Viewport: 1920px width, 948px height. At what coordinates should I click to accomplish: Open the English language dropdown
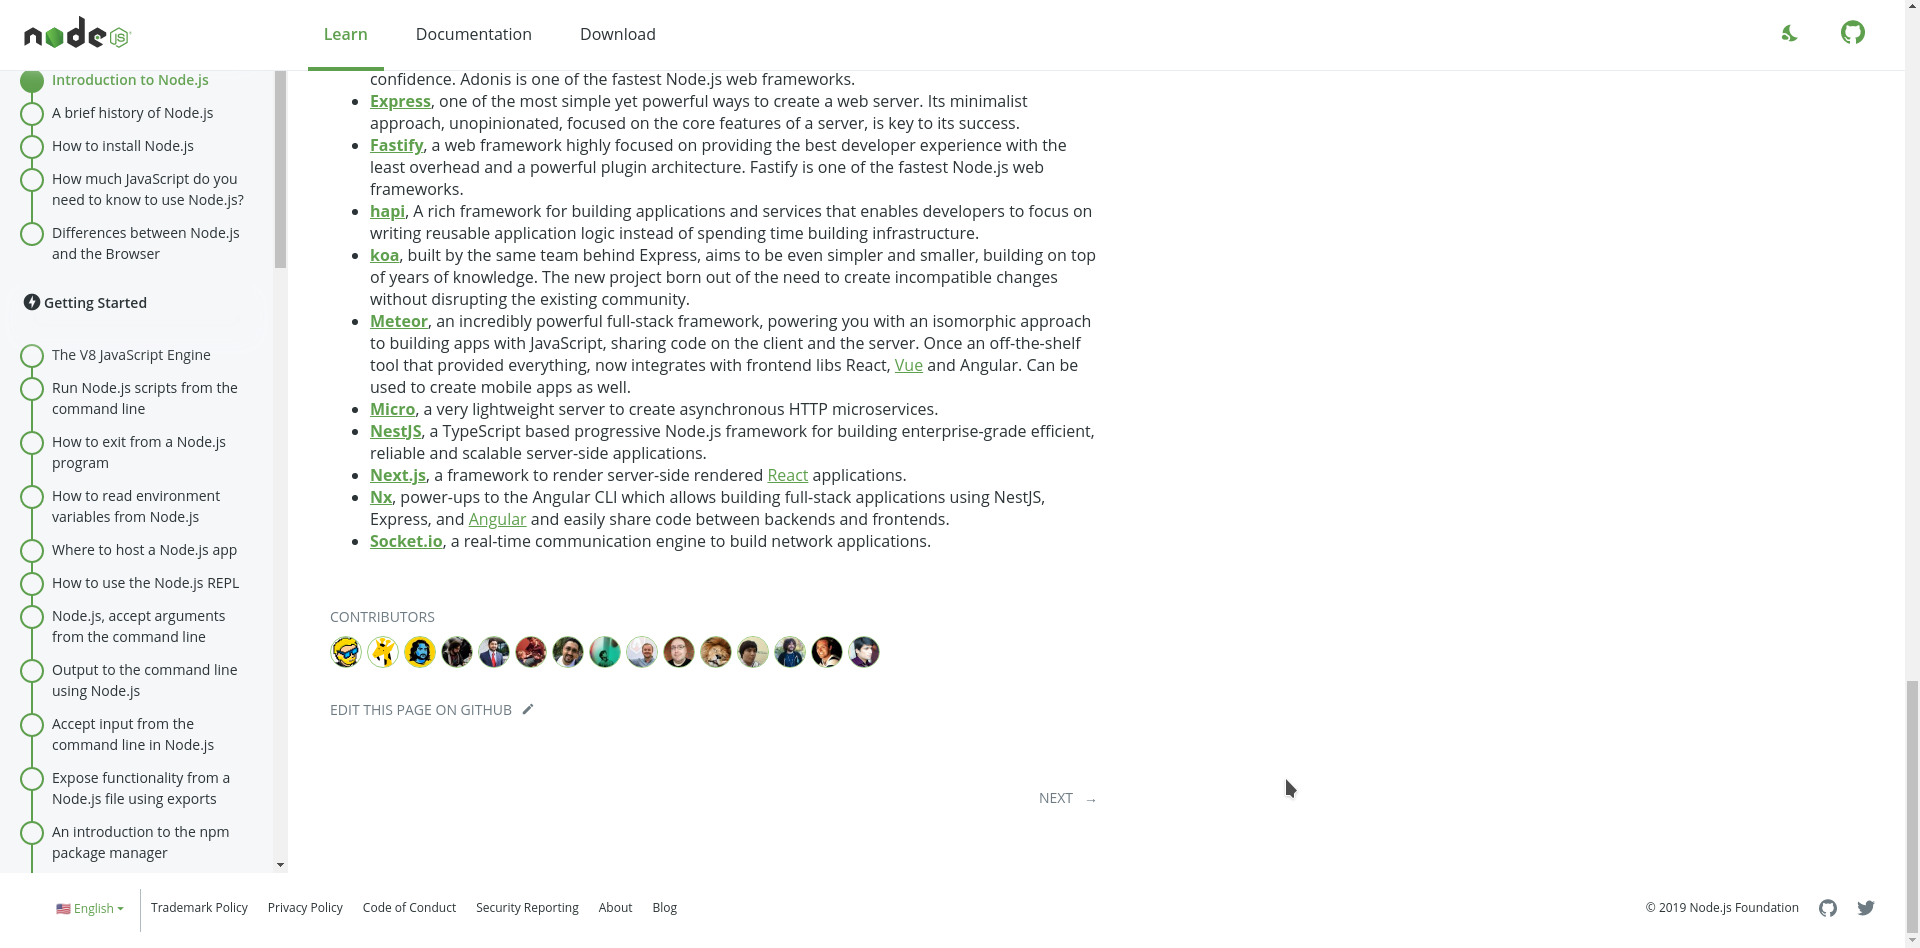pyautogui.click(x=95, y=908)
